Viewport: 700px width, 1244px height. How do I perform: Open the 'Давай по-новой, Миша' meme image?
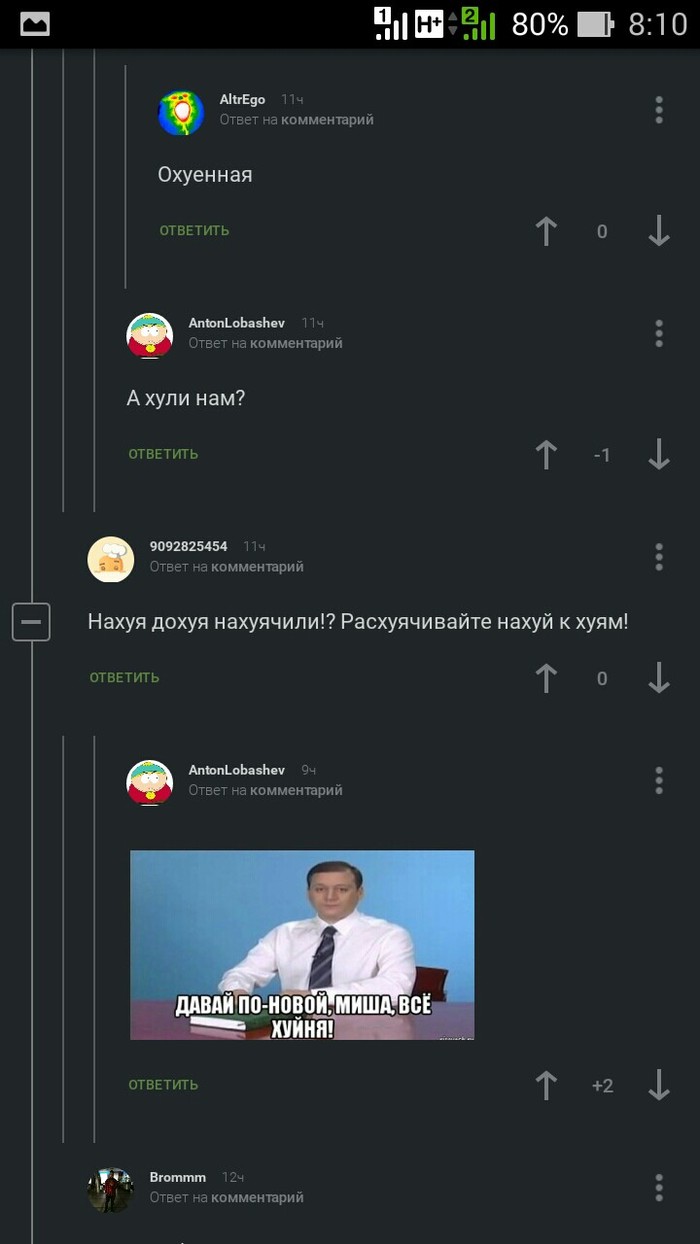pyautogui.click(x=302, y=945)
